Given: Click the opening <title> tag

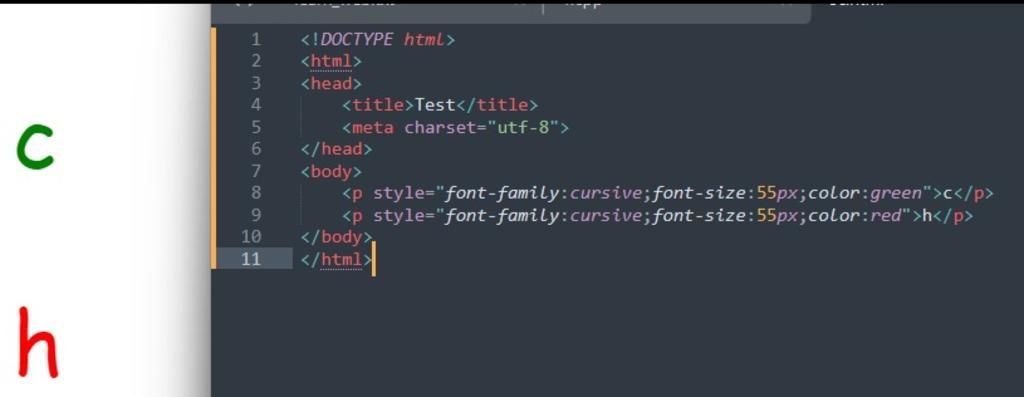Looking at the screenshot, I should pyautogui.click(x=378, y=105).
